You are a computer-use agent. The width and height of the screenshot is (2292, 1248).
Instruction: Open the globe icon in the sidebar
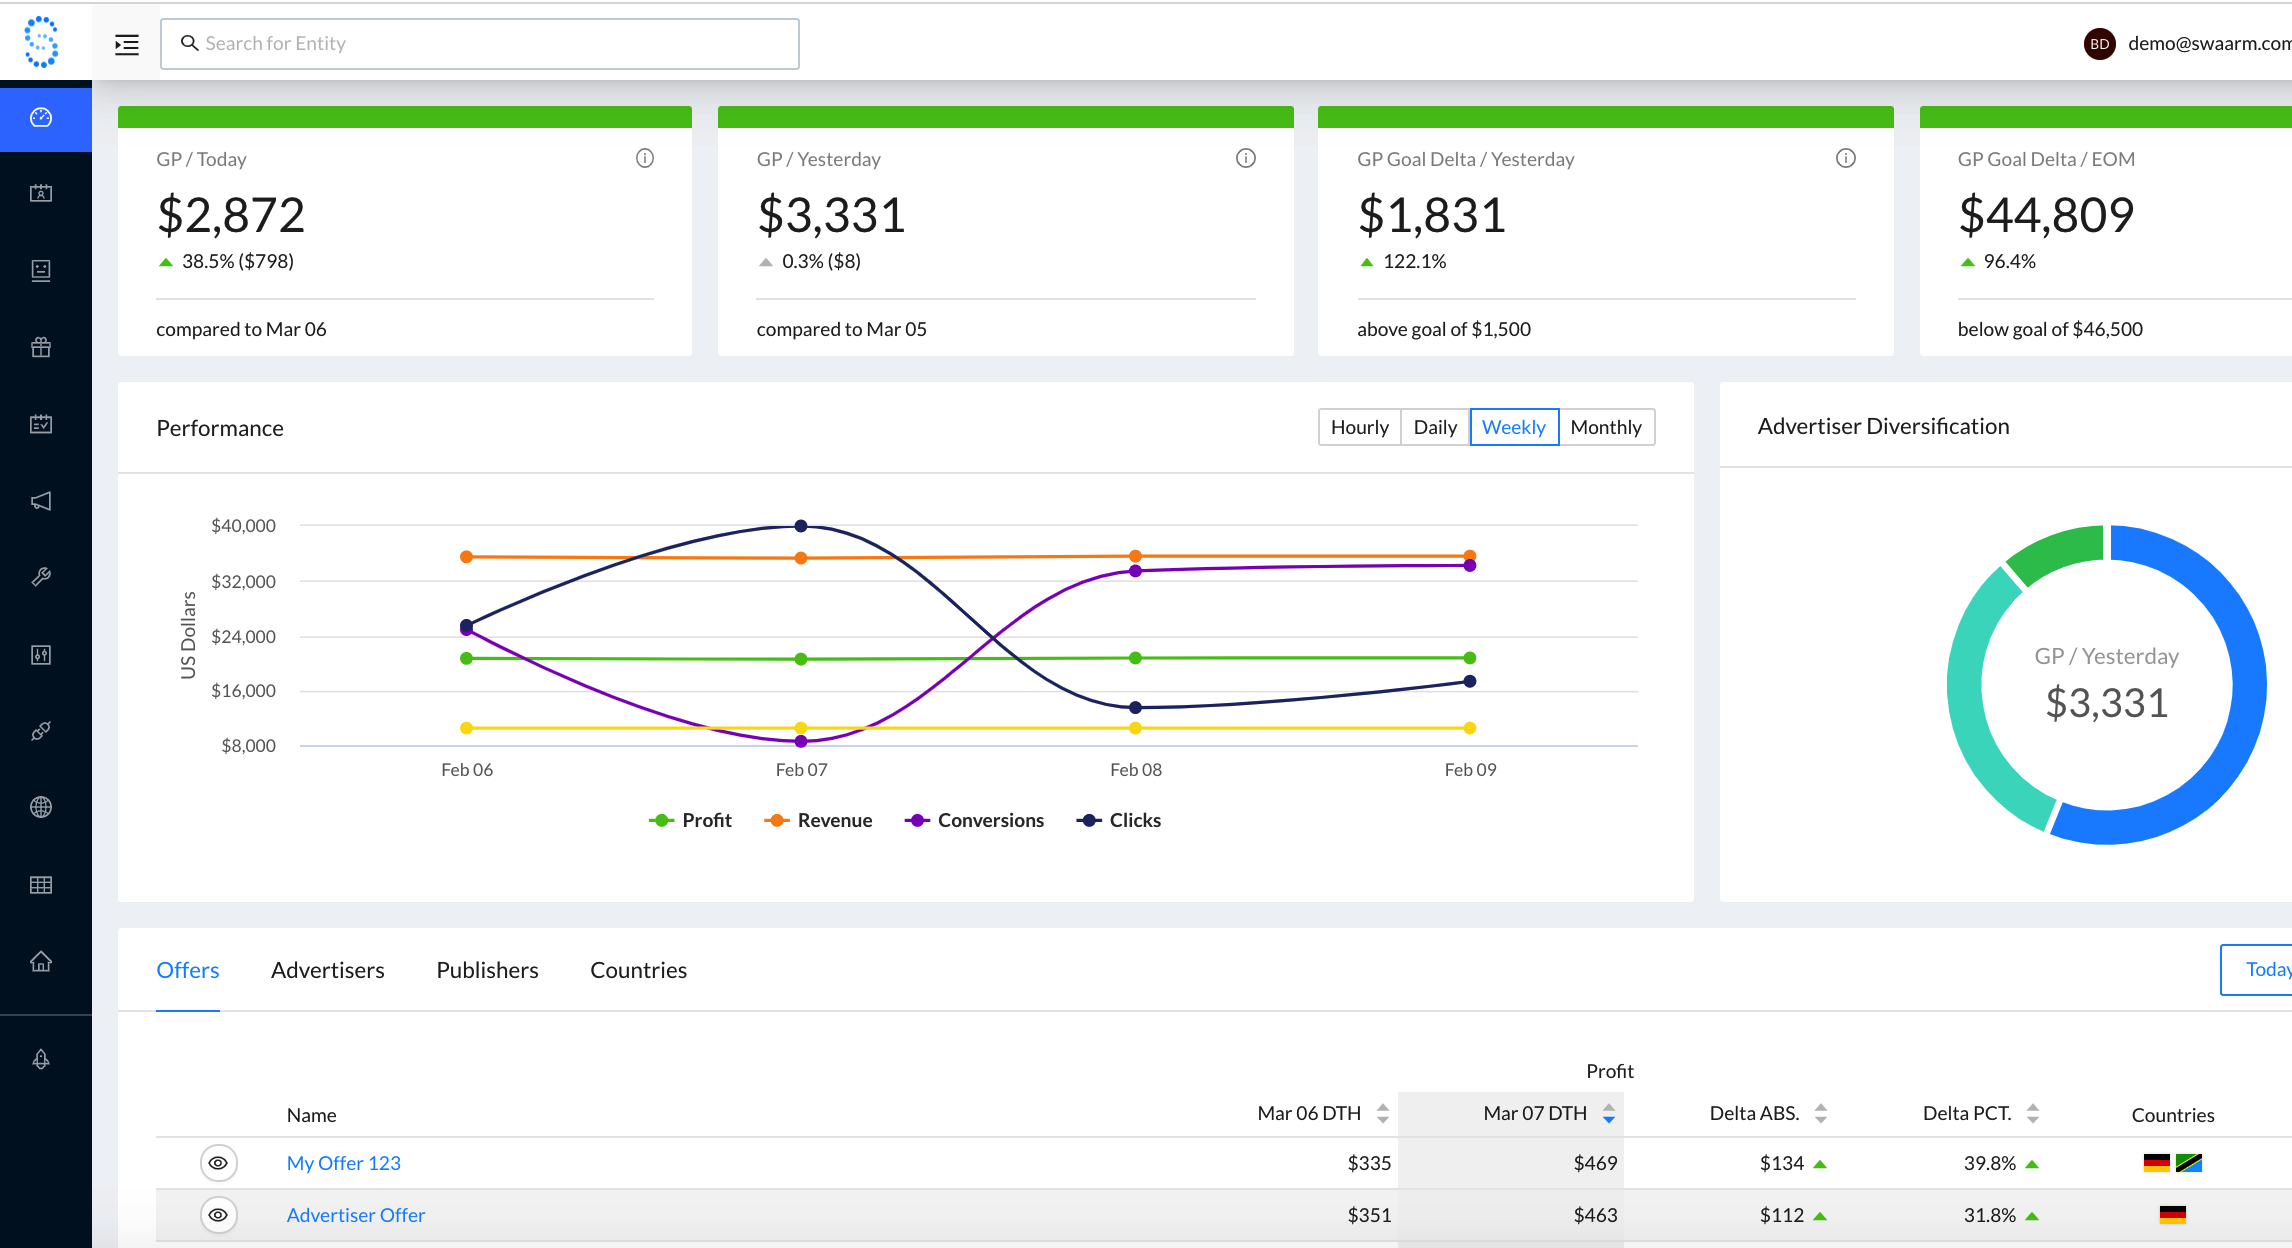[41, 807]
